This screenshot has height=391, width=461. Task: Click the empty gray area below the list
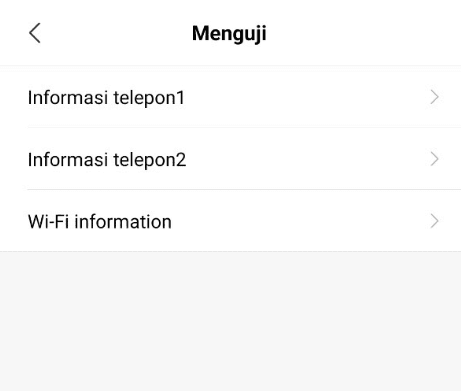pyautogui.click(x=230, y=321)
